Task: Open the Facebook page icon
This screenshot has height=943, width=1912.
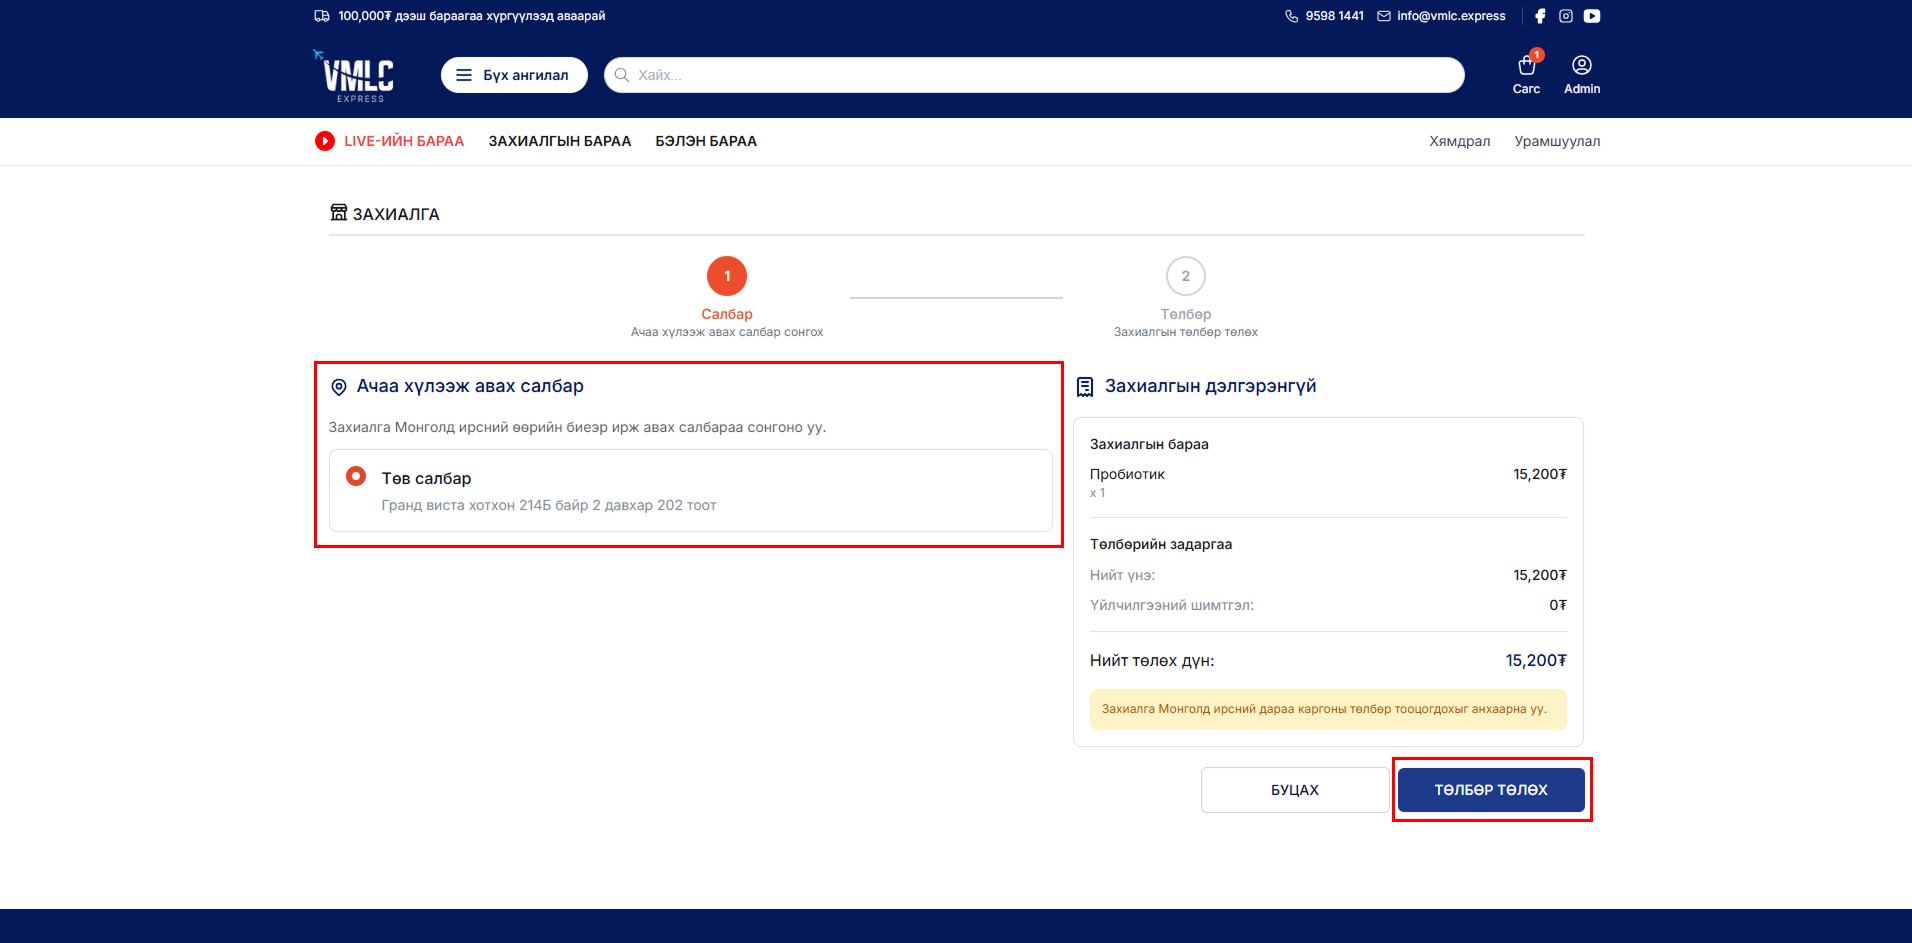Action: click(1540, 16)
